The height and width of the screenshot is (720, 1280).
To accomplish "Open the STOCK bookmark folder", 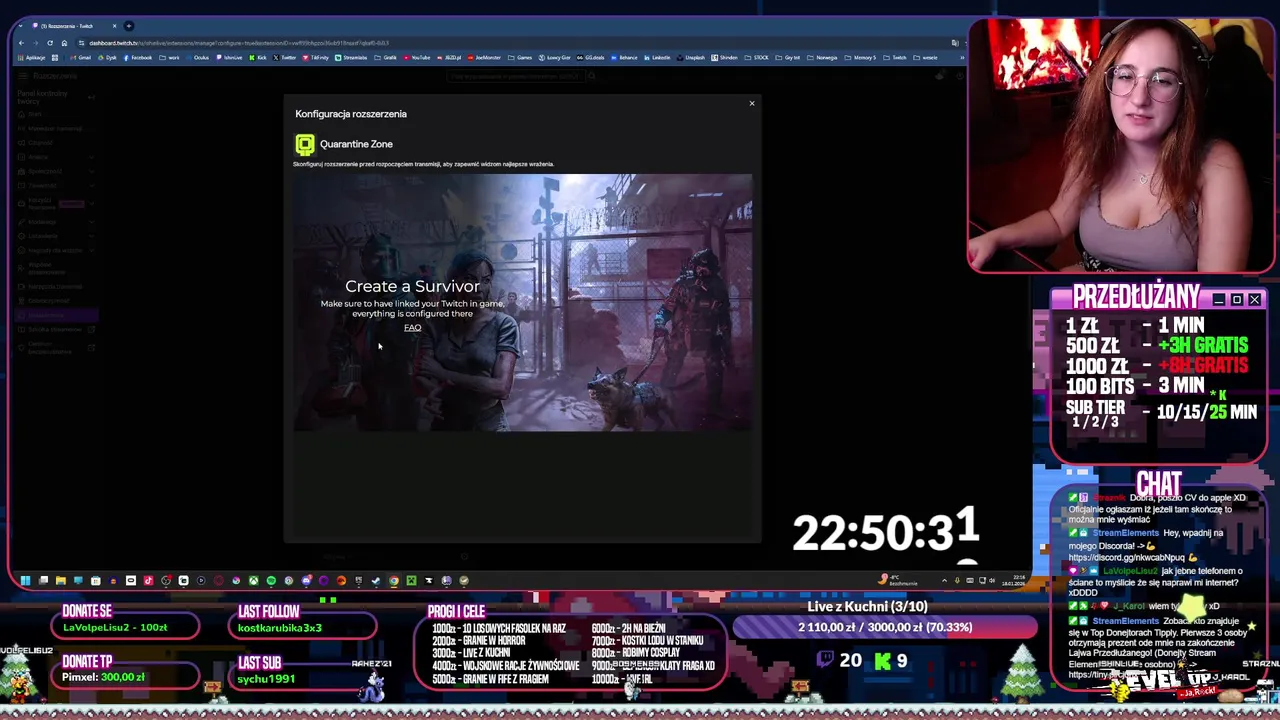I will point(757,57).
